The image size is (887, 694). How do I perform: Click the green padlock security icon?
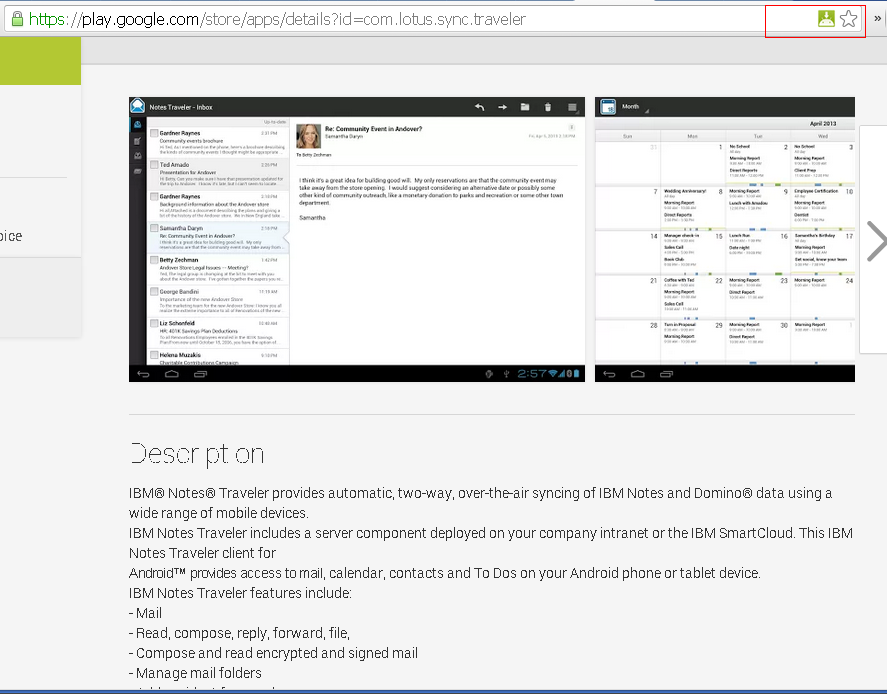point(18,19)
